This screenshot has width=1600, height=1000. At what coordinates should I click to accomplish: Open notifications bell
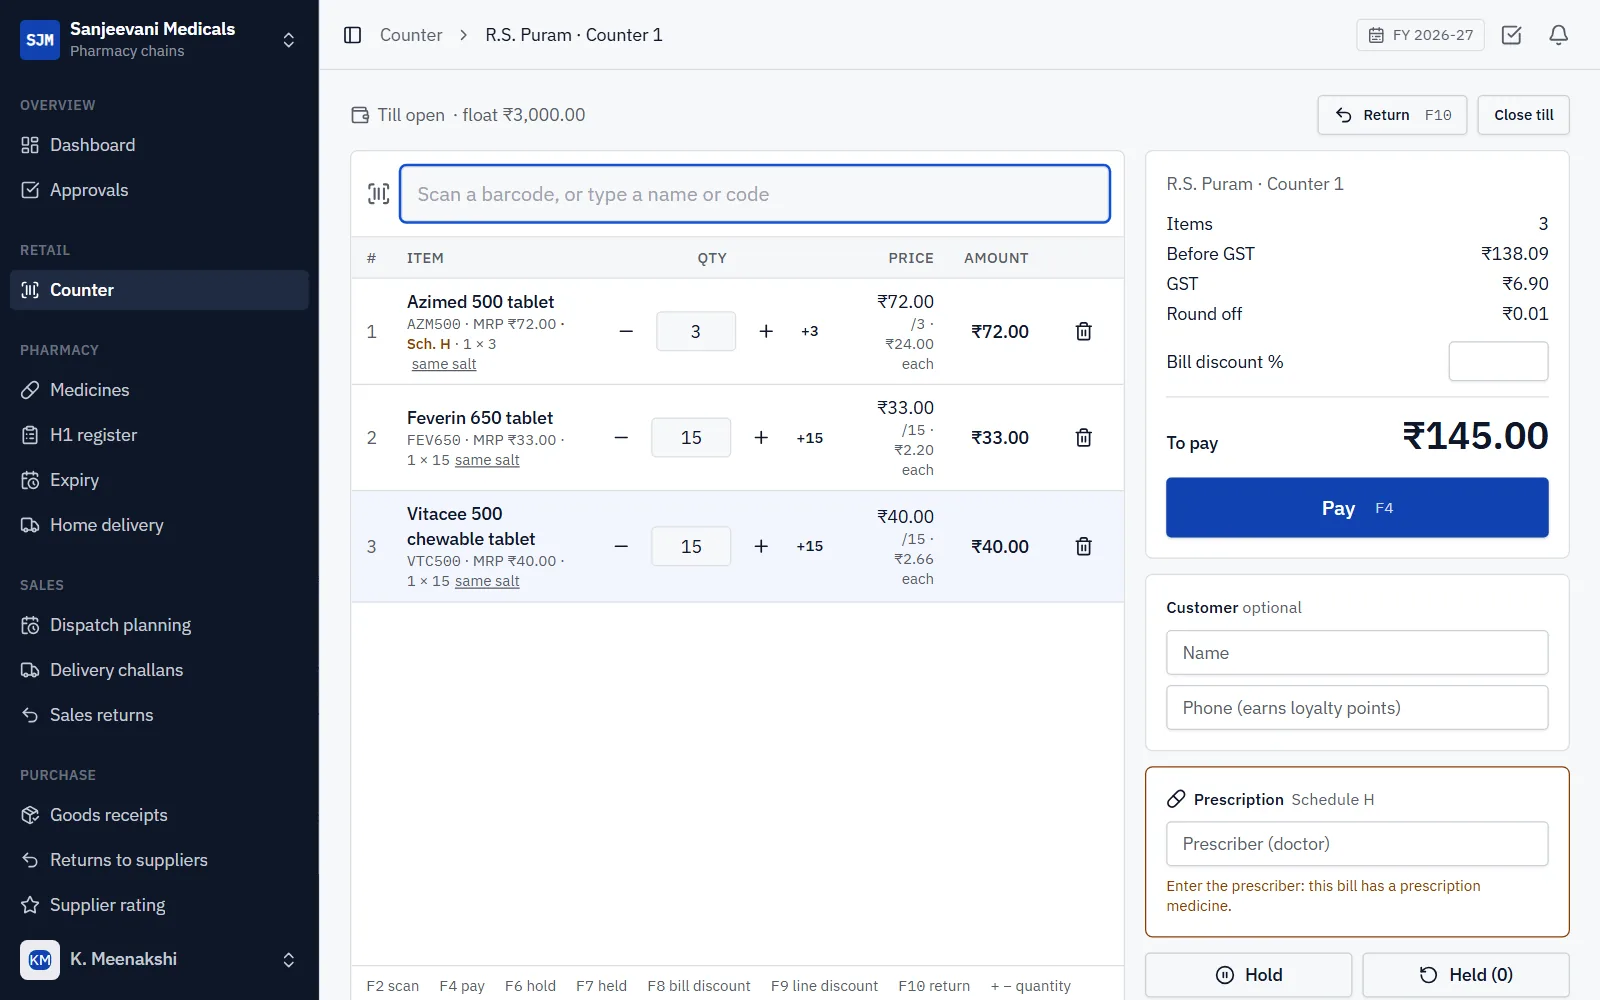pyautogui.click(x=1558, y=35)
